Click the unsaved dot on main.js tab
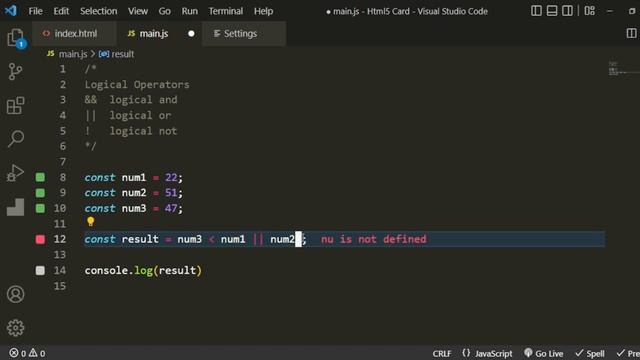This screenshot has width=640, height=360. point(191,33)
